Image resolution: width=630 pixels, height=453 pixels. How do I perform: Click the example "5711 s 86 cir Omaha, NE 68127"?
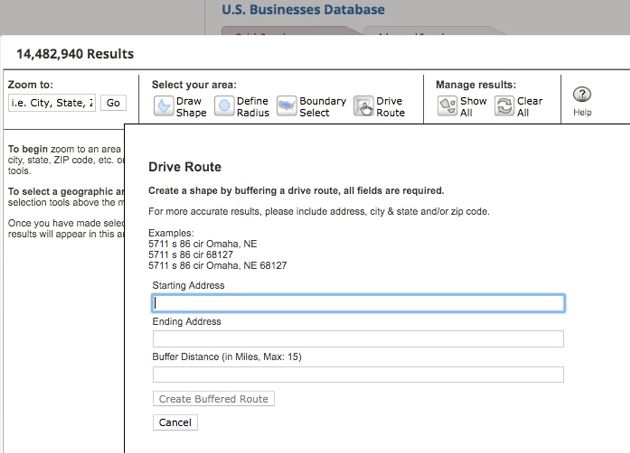(217, 266)
